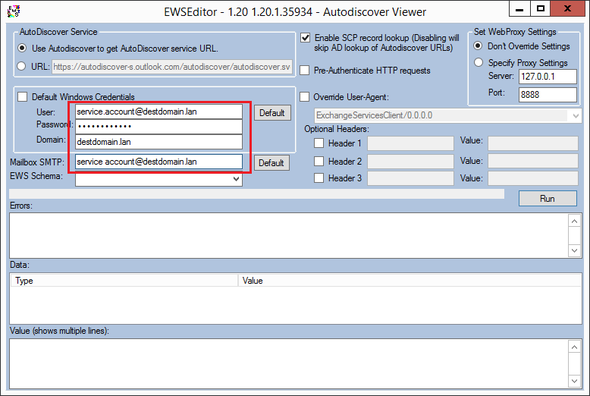
Task: Click the Domain field
Action: pos(159,142)
